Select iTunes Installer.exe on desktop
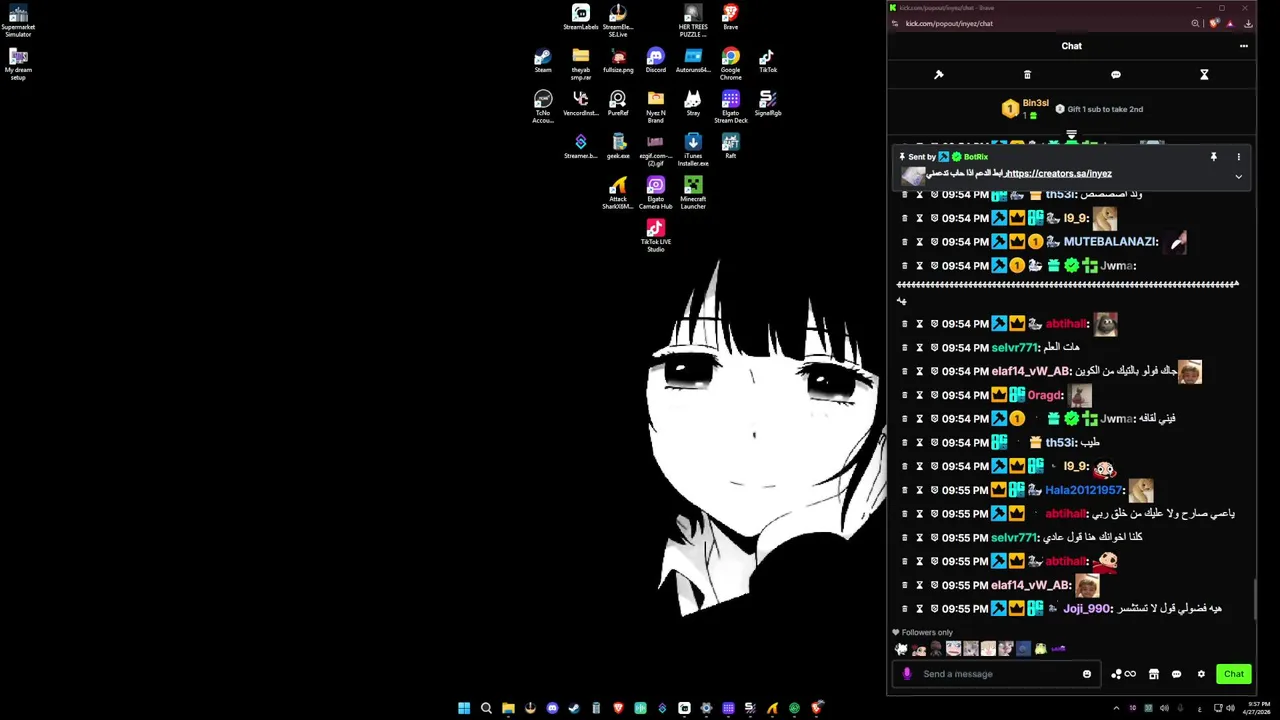This screenshot has width=1280, height=720. pos(693,150)
